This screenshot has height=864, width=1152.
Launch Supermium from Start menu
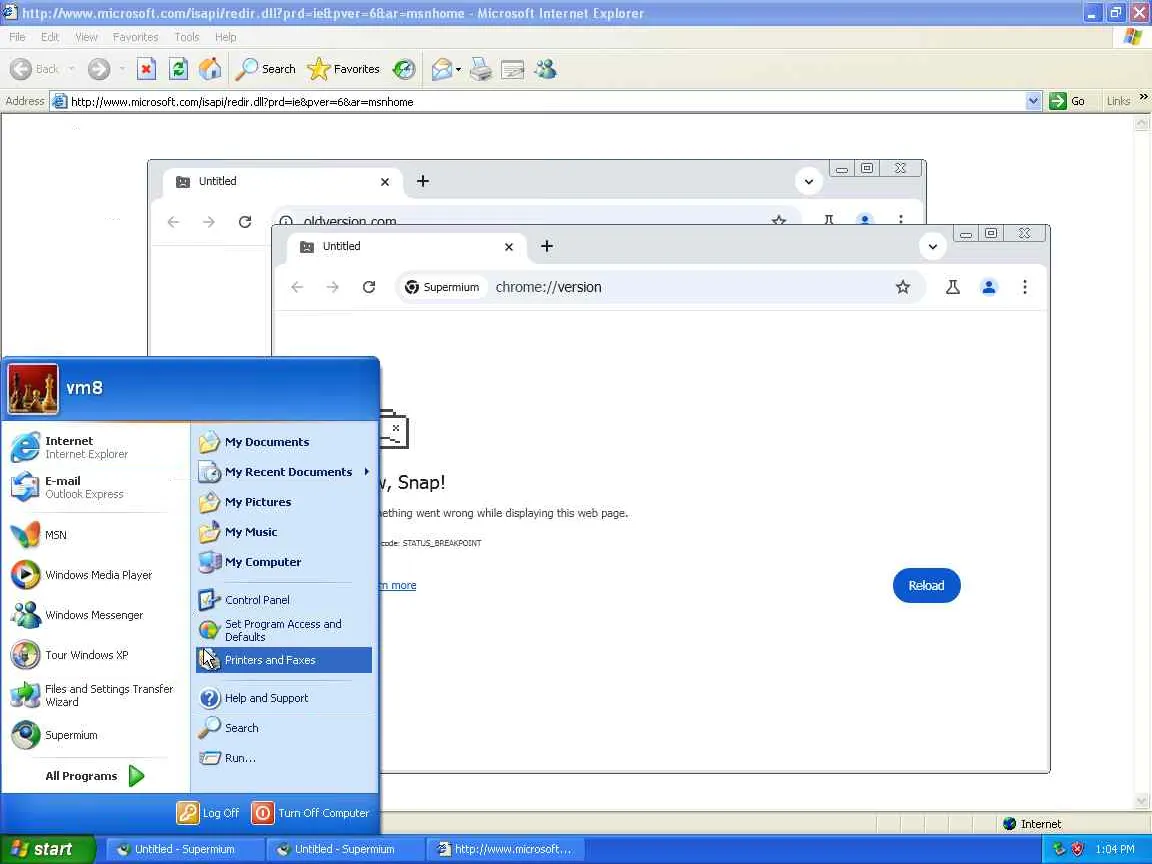[96, 735]
